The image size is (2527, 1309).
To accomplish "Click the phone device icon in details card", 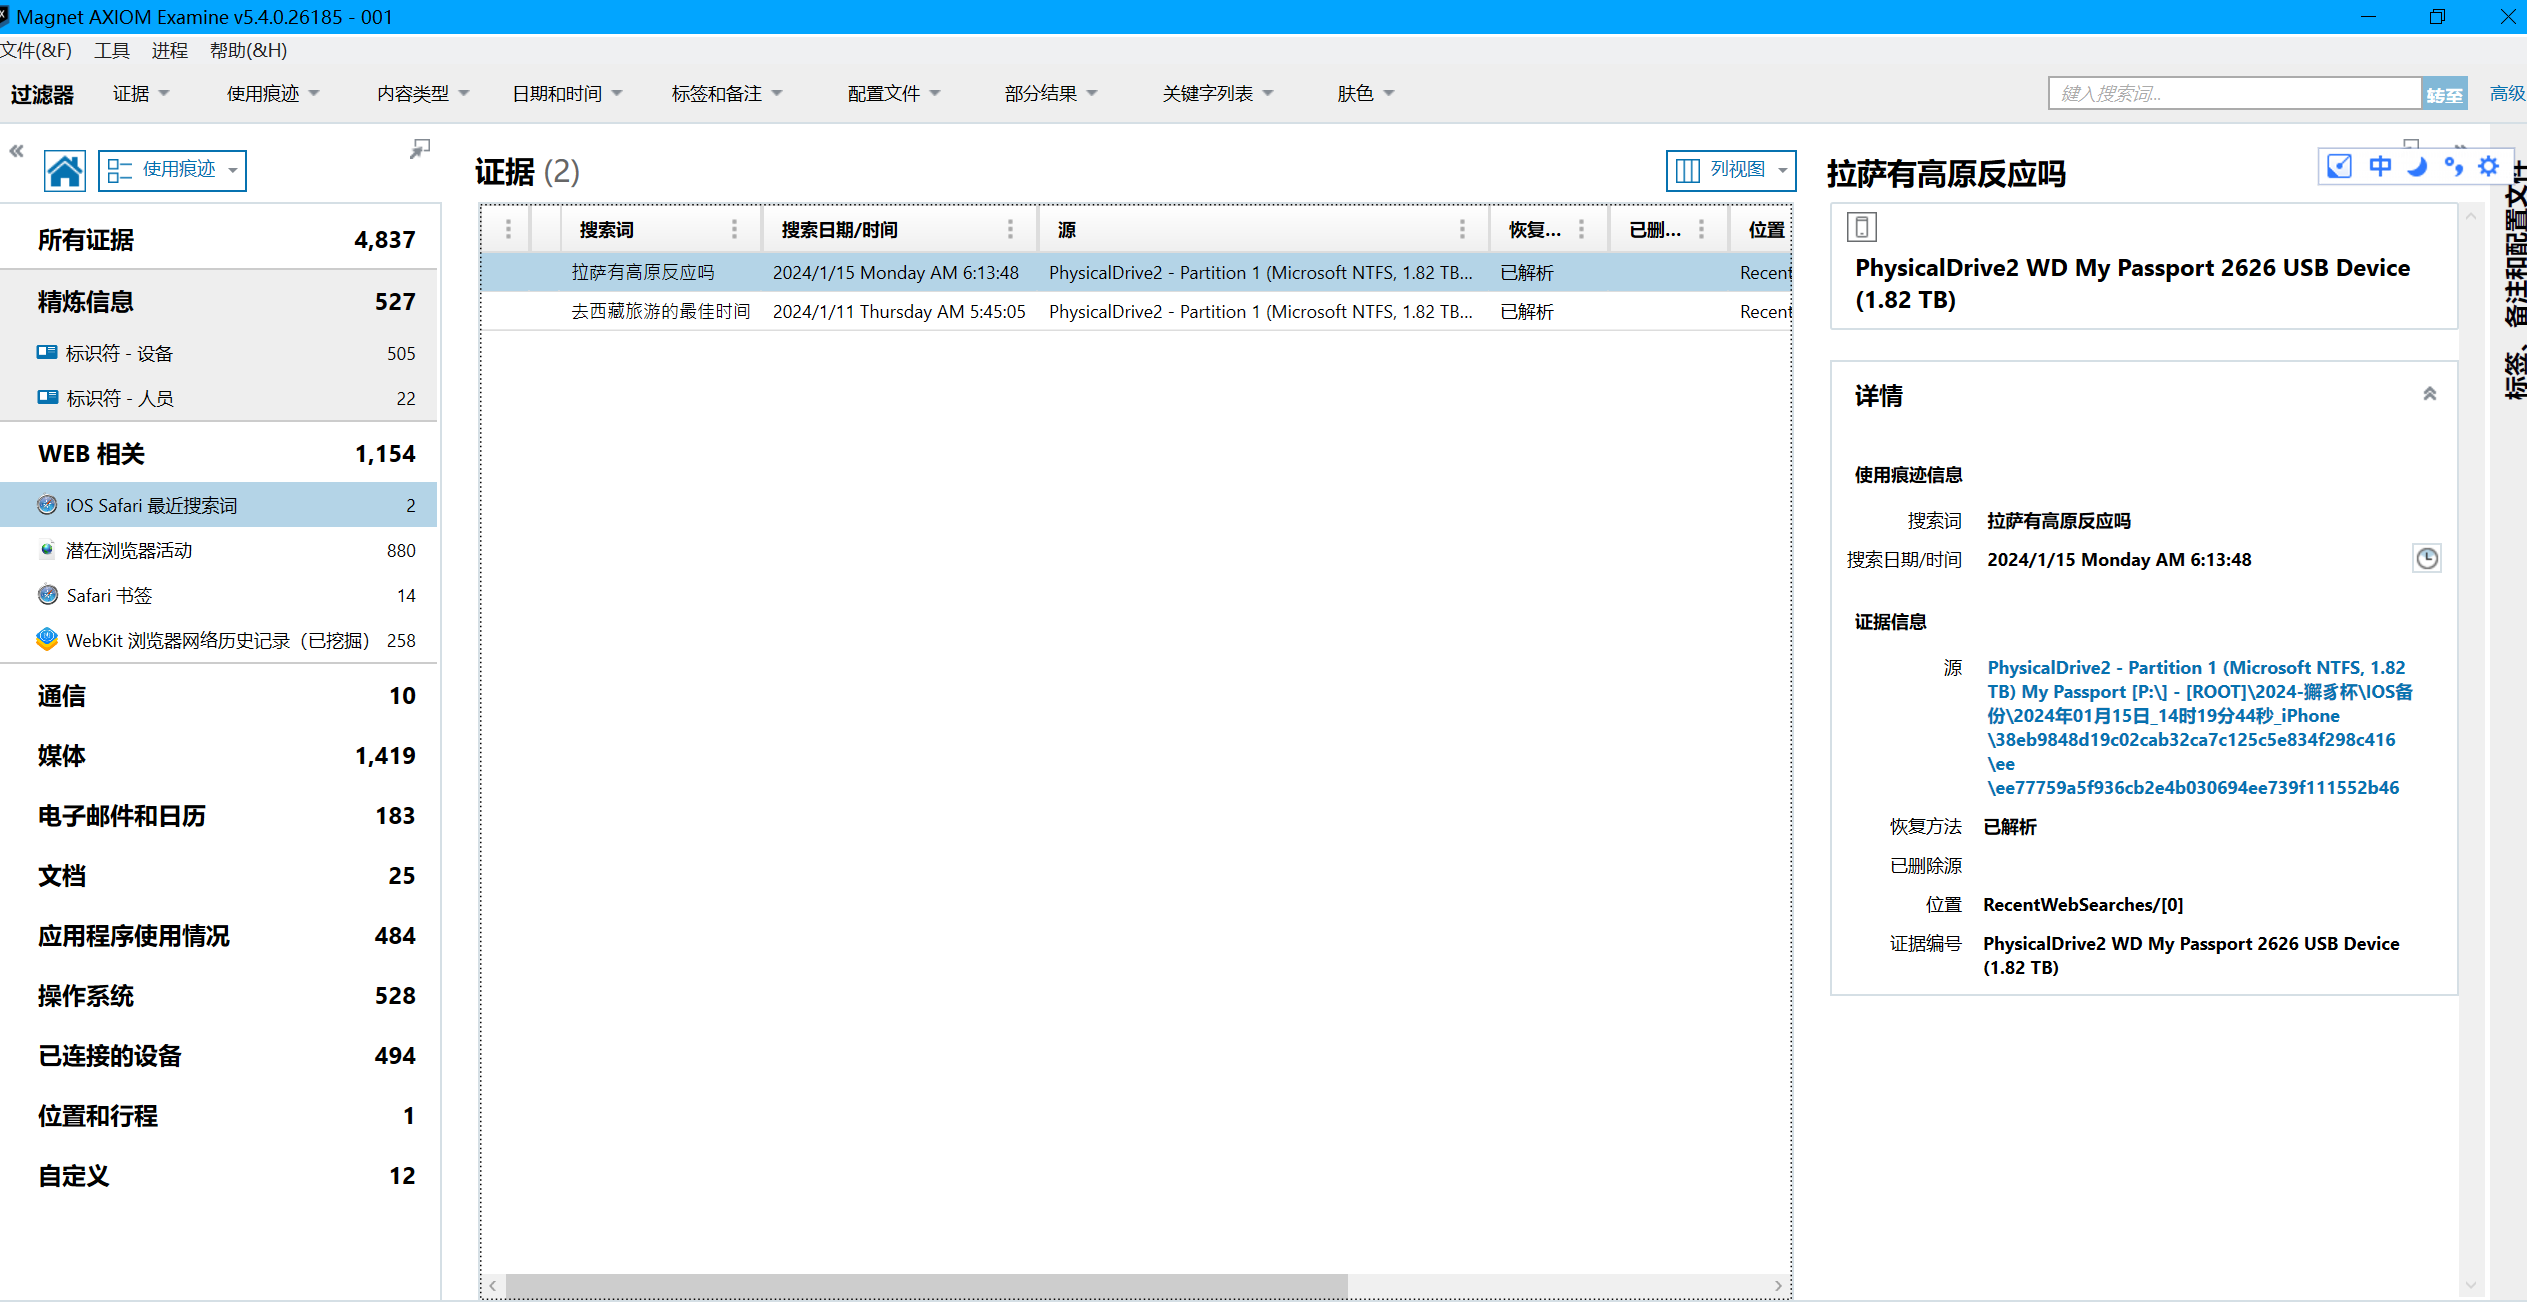I will click(x=1861, y=228).
